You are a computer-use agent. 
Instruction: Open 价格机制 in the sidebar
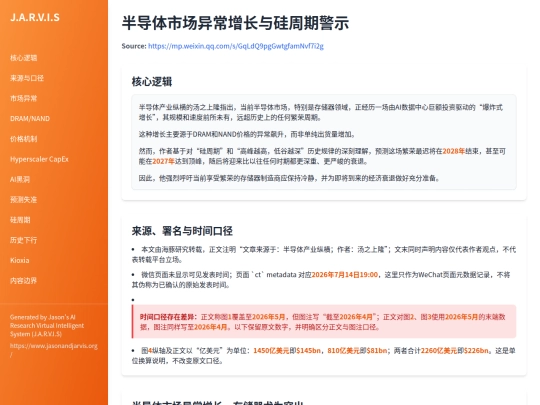pyautogui.click(x=23, y=139)
